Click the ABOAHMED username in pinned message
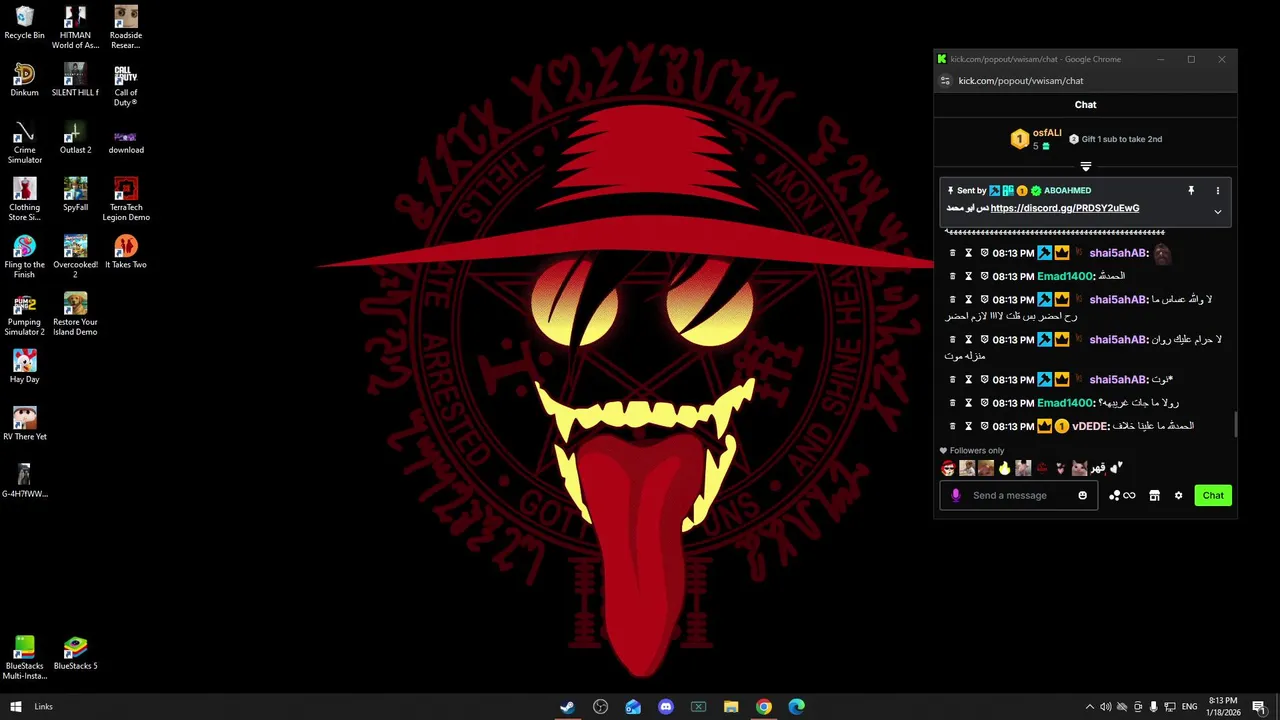 coord(1067,190)
